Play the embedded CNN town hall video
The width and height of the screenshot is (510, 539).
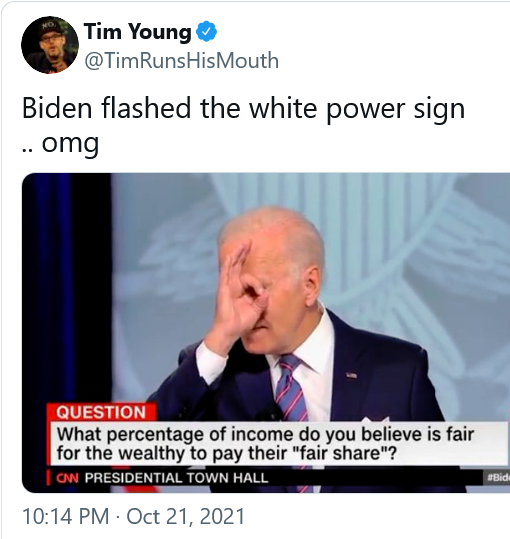click(266, 333)
